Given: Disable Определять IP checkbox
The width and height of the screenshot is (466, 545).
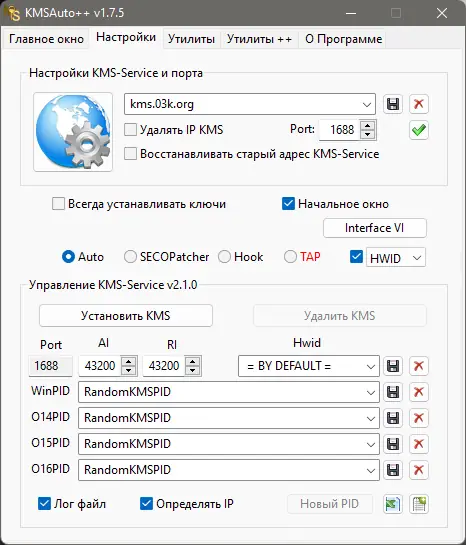Looking at the screenshot, I should pos(146,504).
